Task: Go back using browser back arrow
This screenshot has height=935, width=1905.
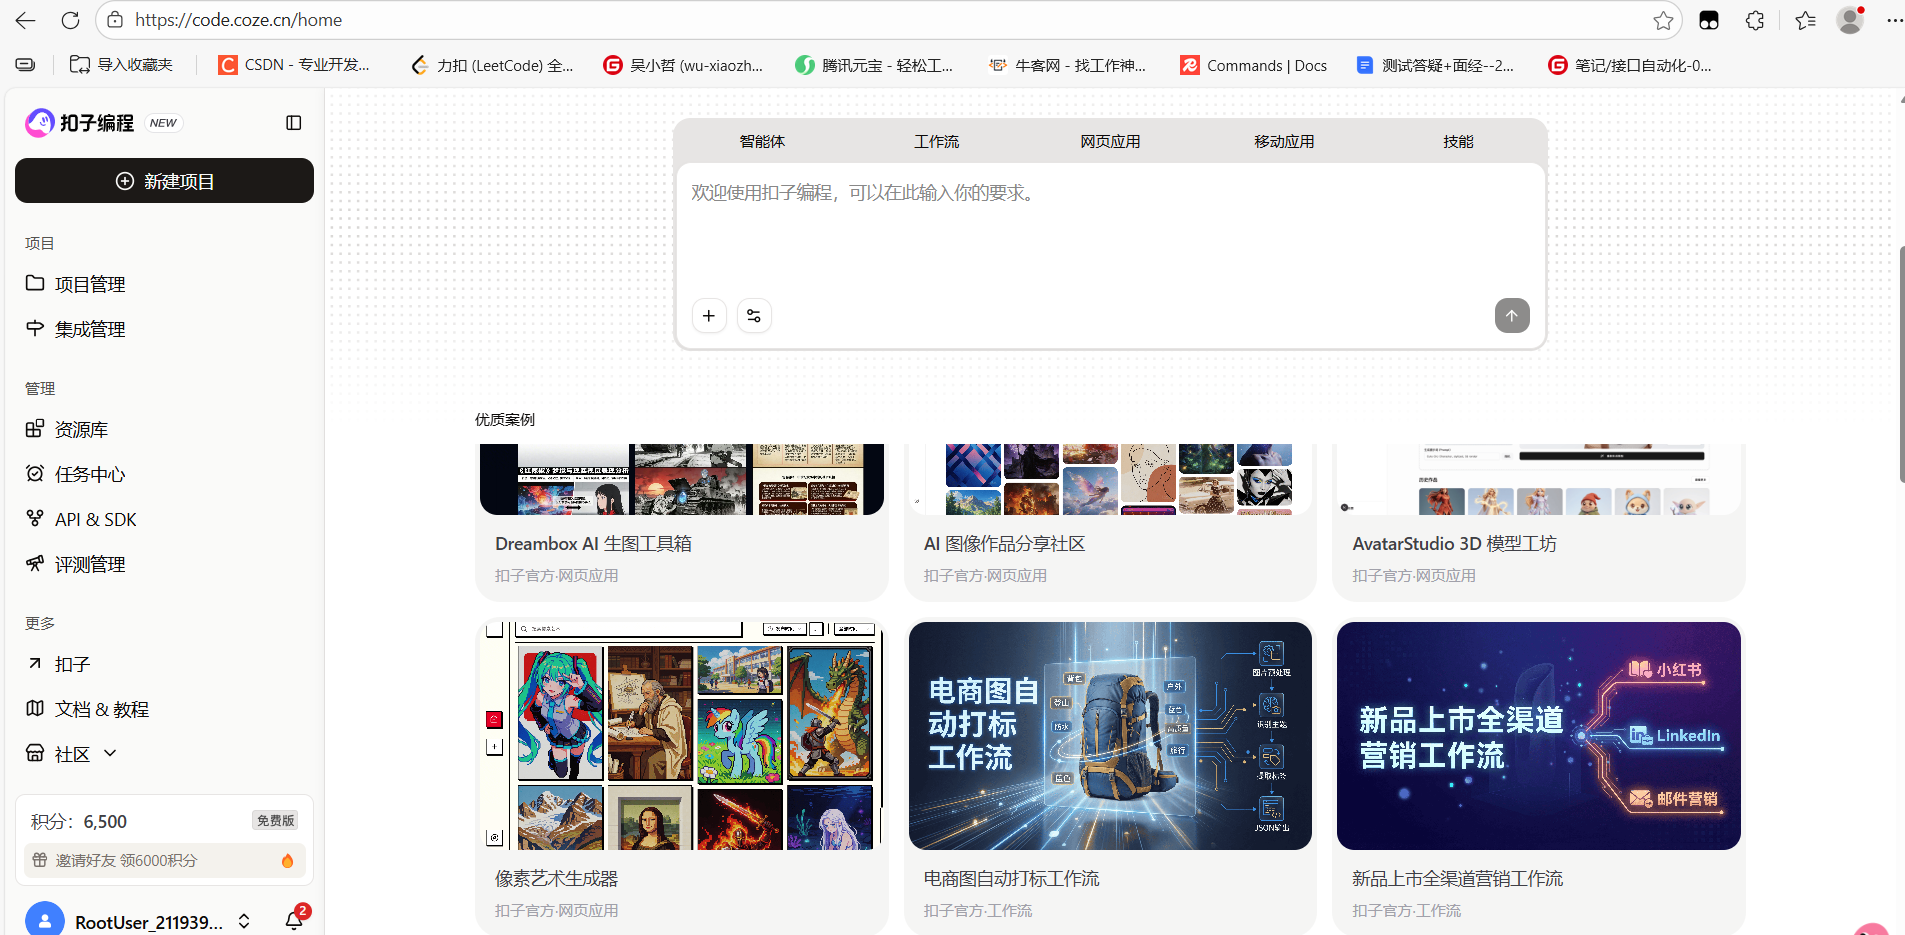Action: click(25, 20)
